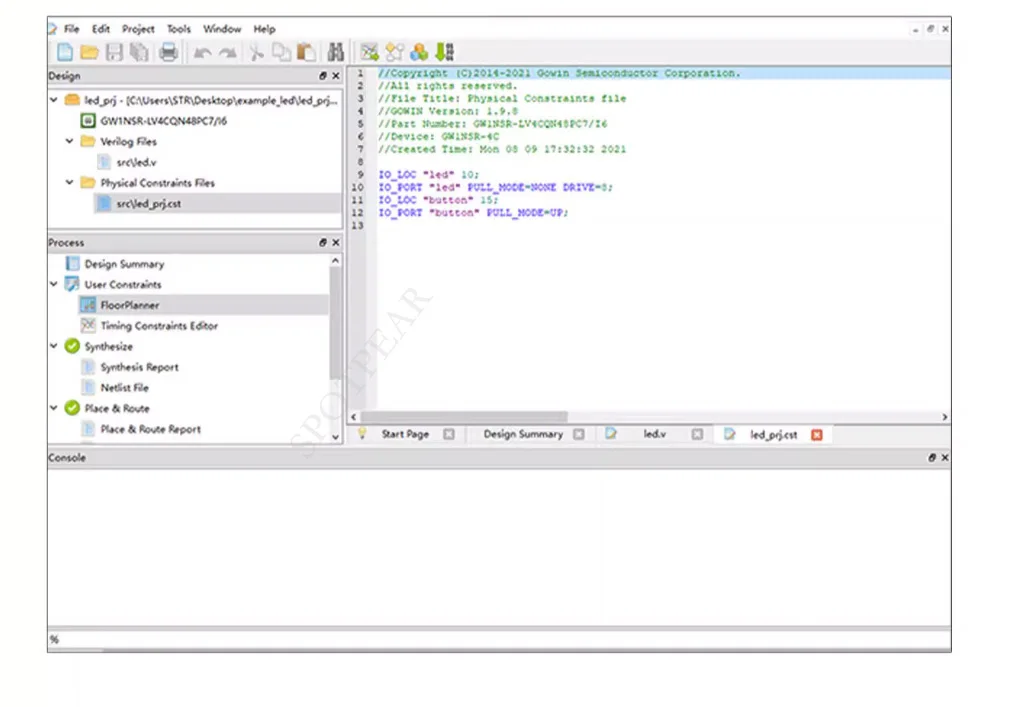Click code line IO_LOC "button" 15
Viewport: 1015px width, 707px height.
tap(438, 200)
